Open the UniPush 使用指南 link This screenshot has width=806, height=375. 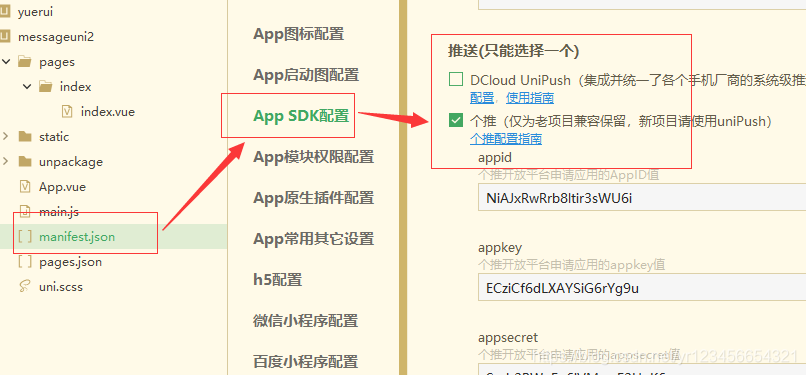click(530, 98)
